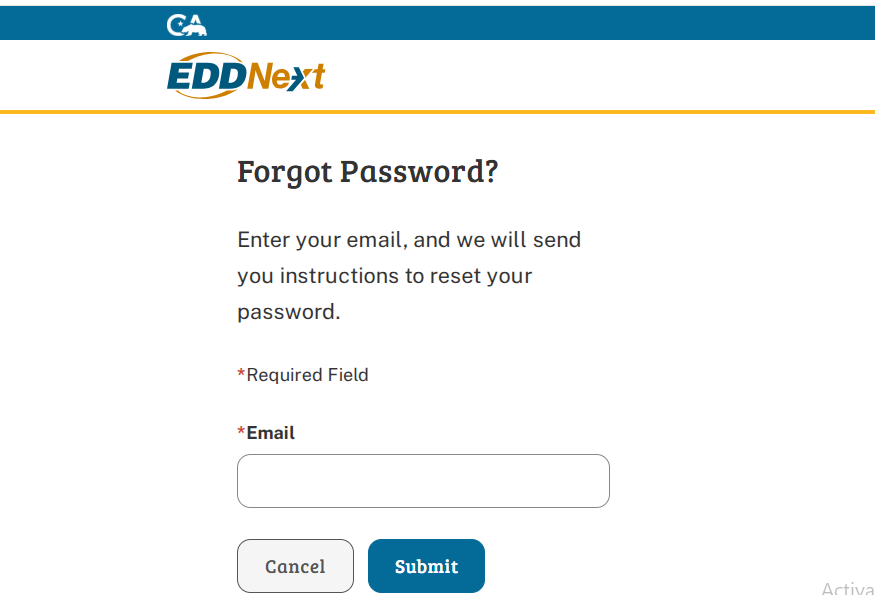Viewport: 875px width, 595px height.
Task: Select the Email field label
Action: coord(266,432)
